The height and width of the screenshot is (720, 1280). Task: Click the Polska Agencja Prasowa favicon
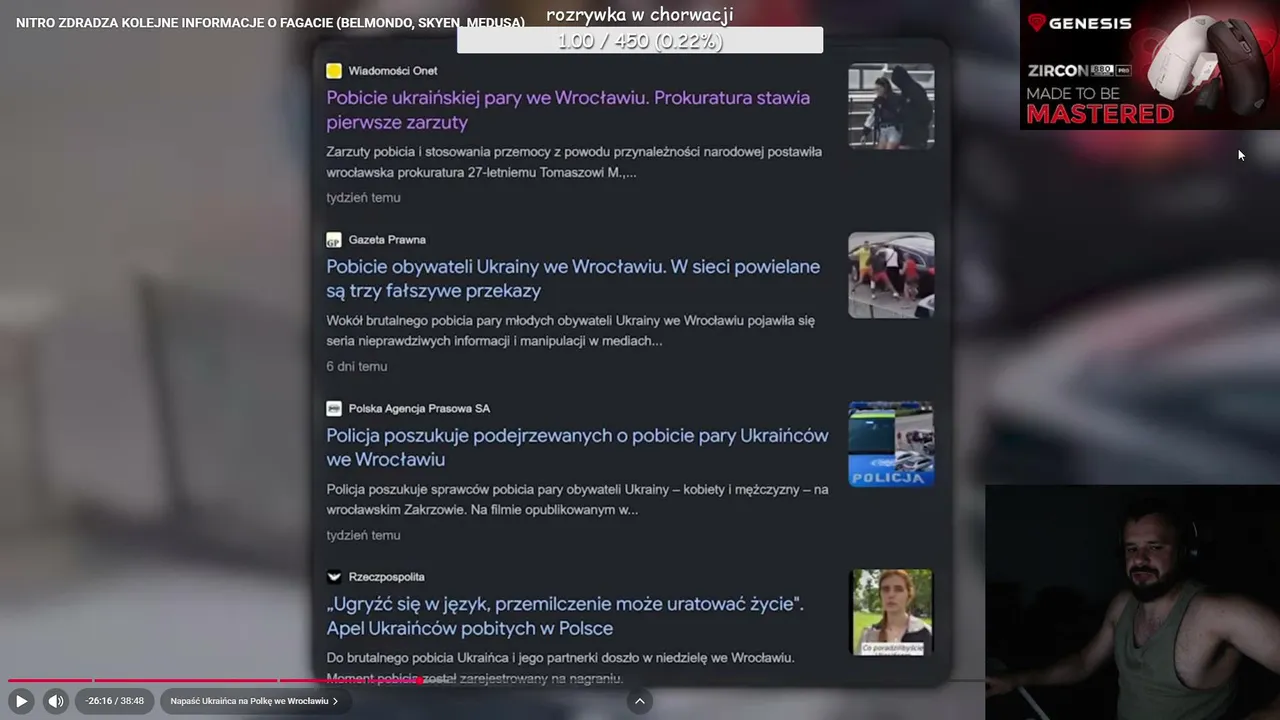point(334,408)
